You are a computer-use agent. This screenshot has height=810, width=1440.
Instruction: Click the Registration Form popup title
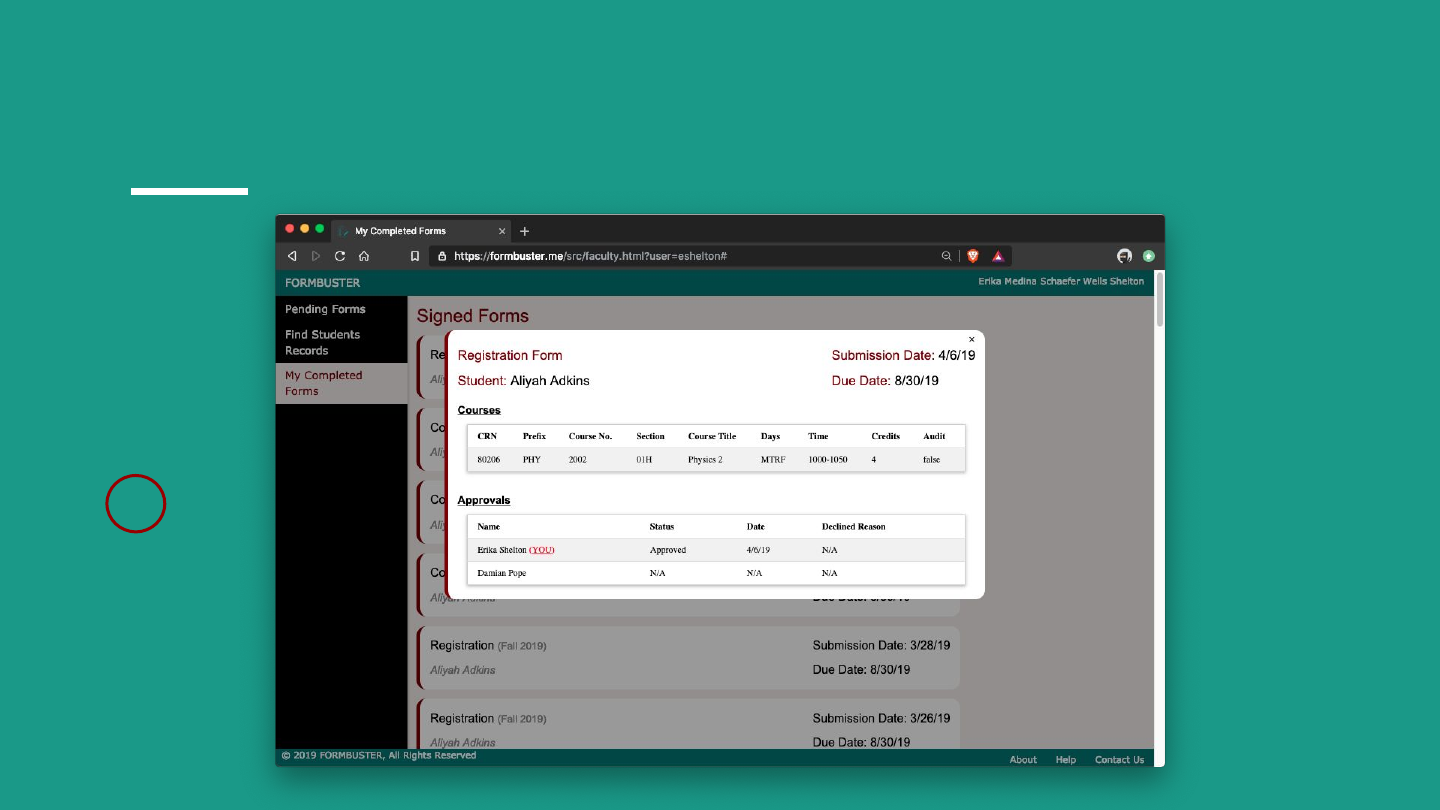coord(510,355)
